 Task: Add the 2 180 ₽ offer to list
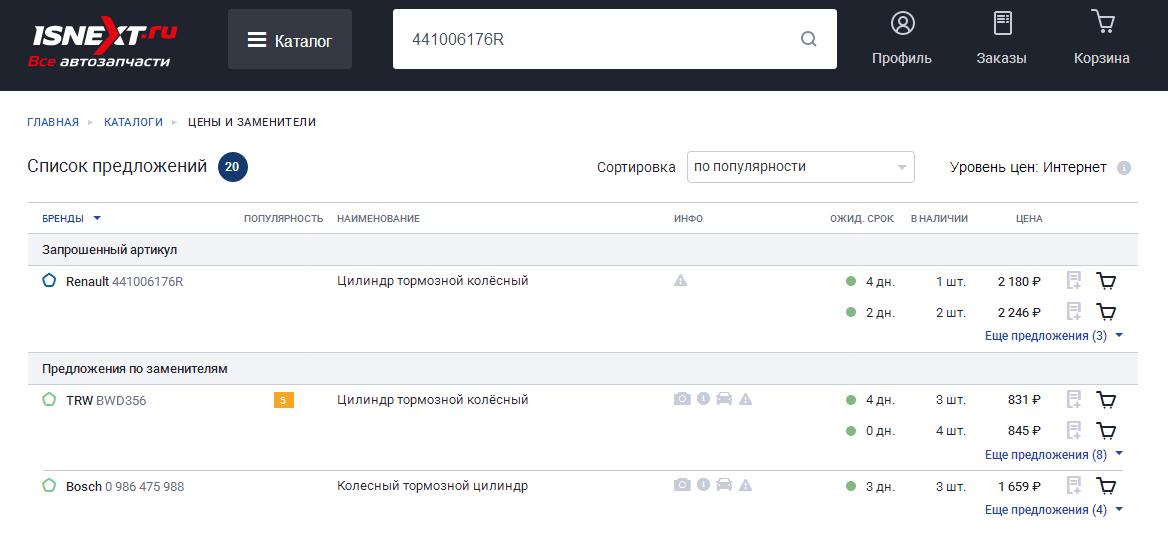tap(1073, 281)
